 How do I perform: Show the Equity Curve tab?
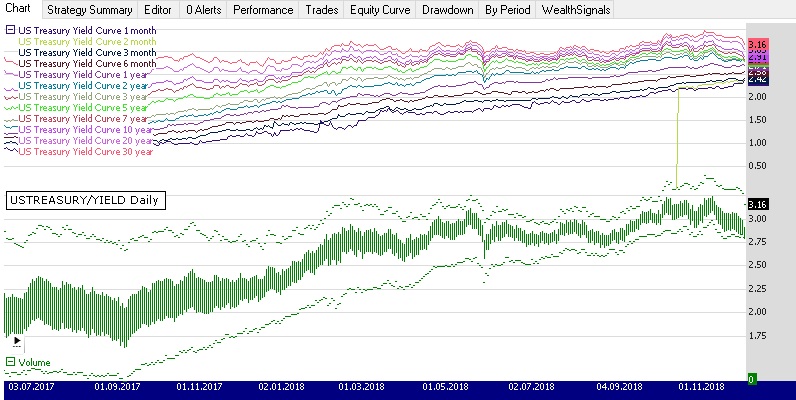coord(379,10)
